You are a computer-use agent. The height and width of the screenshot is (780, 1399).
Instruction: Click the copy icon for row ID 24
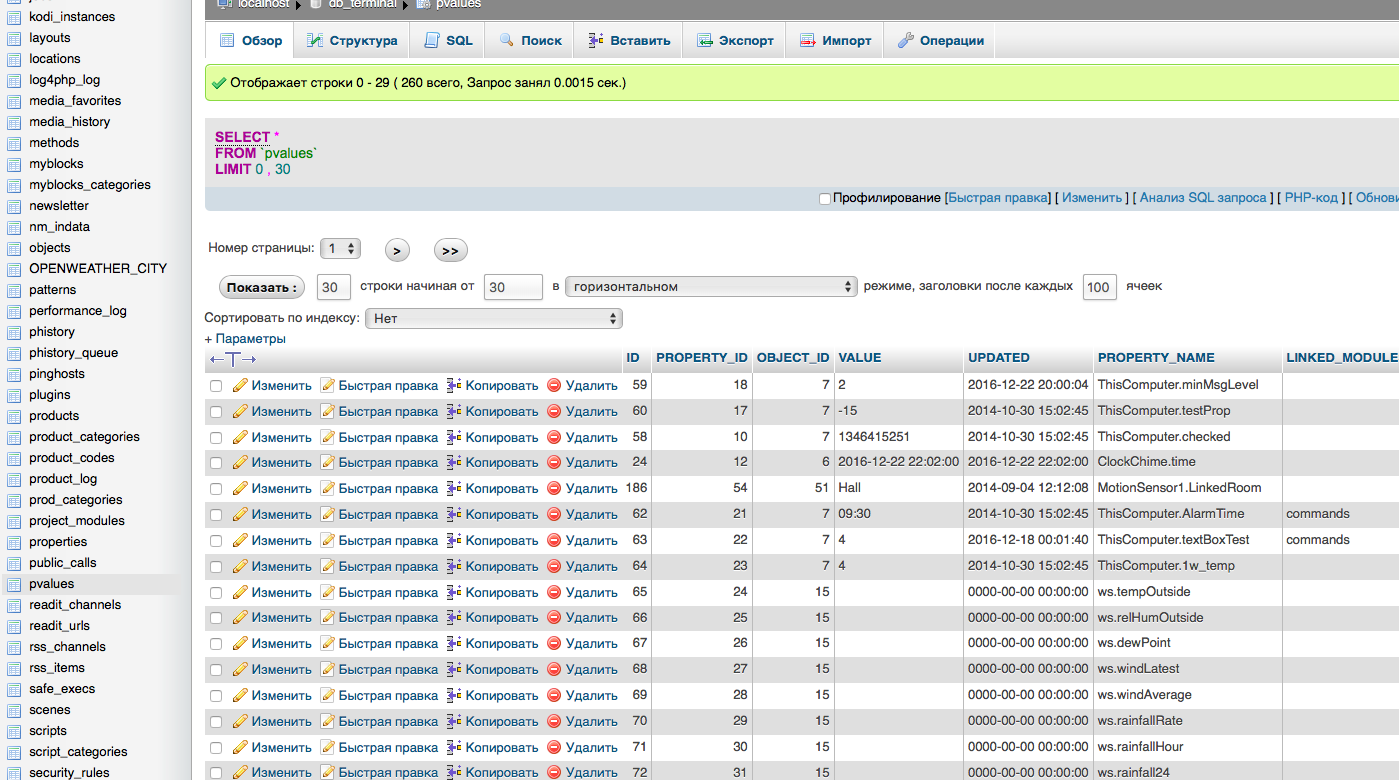[x=454, y=463]
